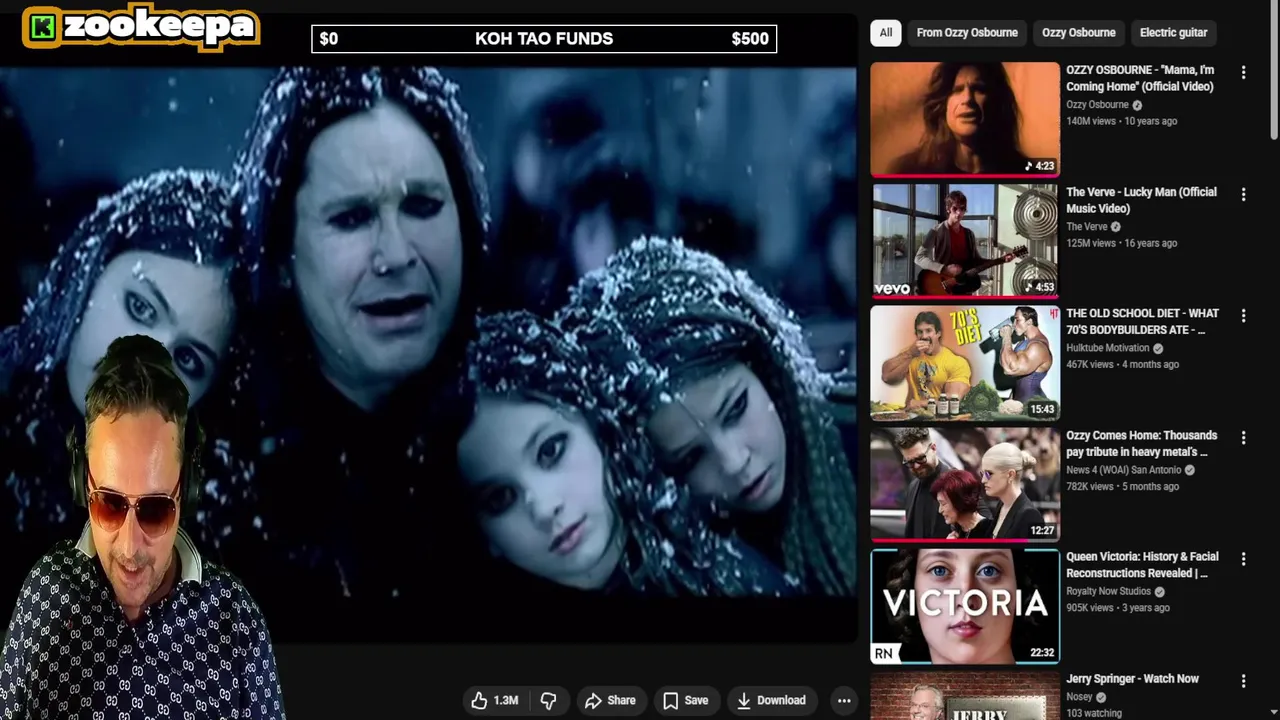Share the video
The width and height of the screenshot is (1280, 720).
click(x=610, y=700)
